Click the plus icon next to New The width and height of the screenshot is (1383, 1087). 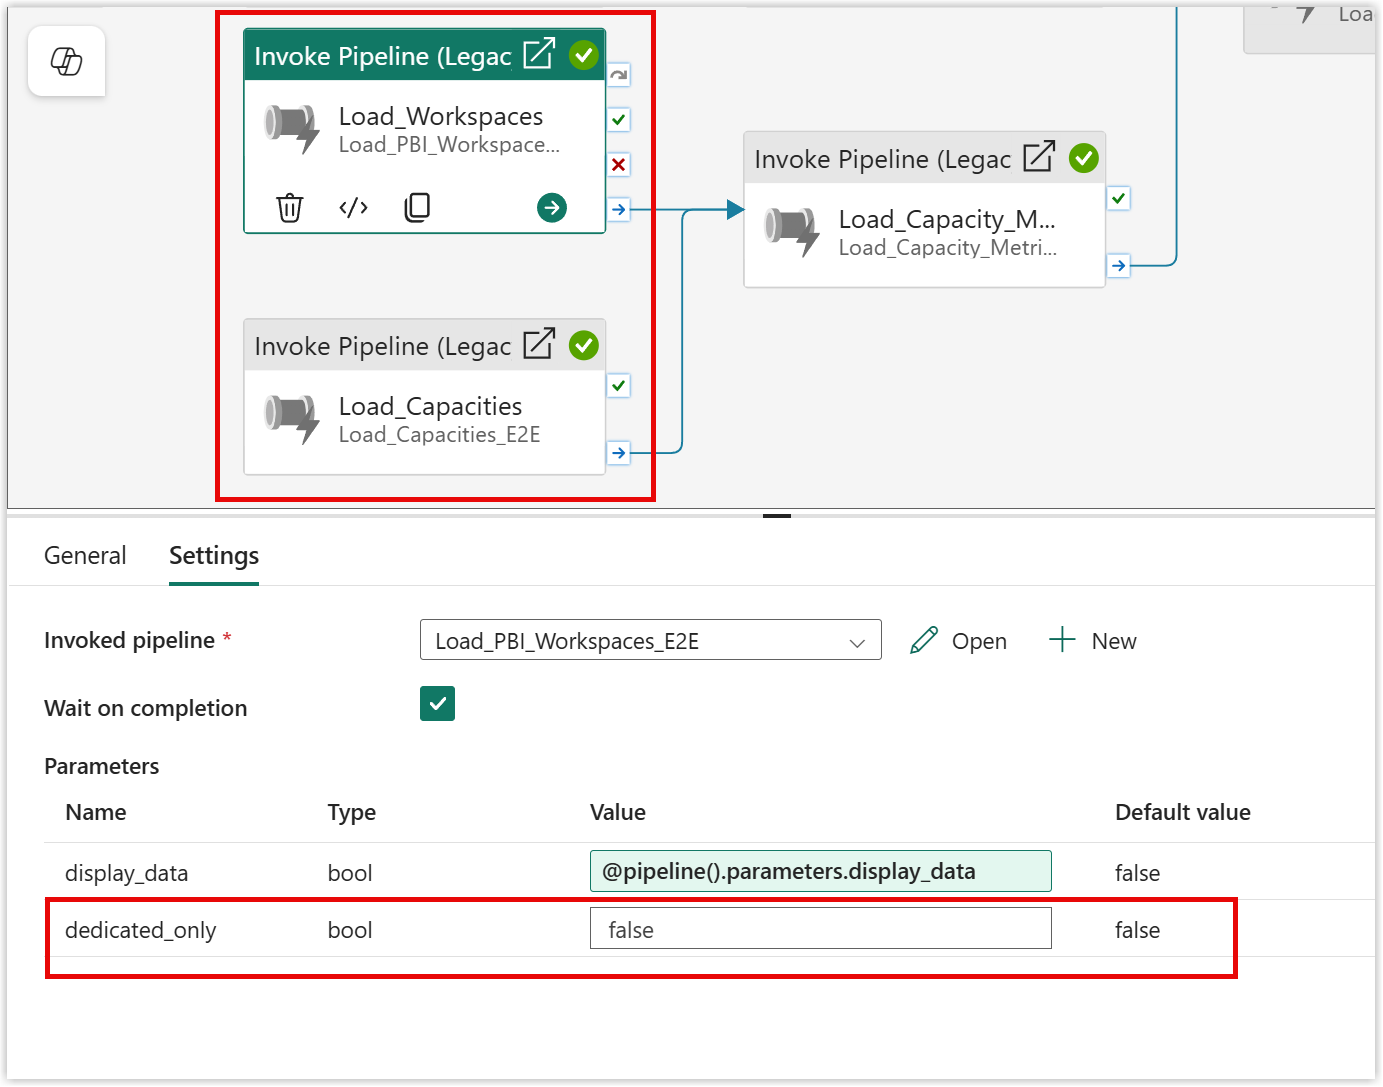1062,640
